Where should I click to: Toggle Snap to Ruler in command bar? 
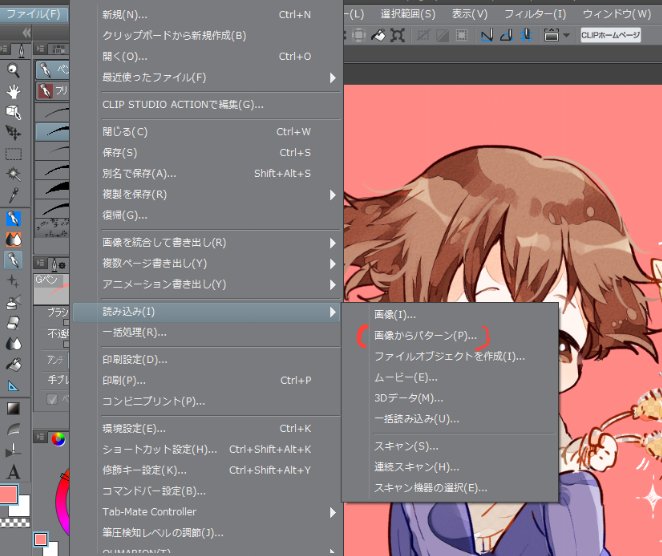(x=487, y=35)
